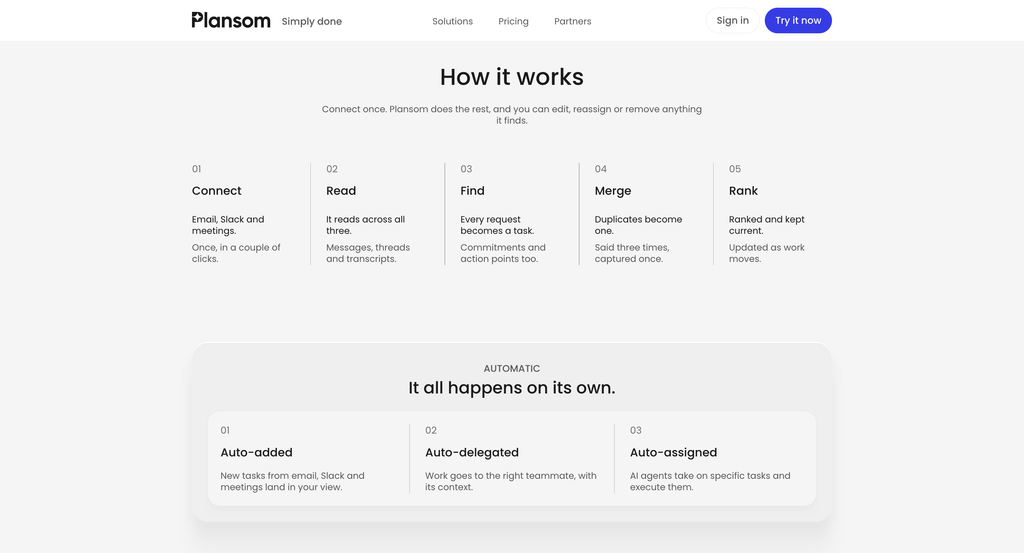The width and height of the screenshot is (1024, 553).
Task: Click "Messages, threads and transcripts." text
Action: [368, 253]
